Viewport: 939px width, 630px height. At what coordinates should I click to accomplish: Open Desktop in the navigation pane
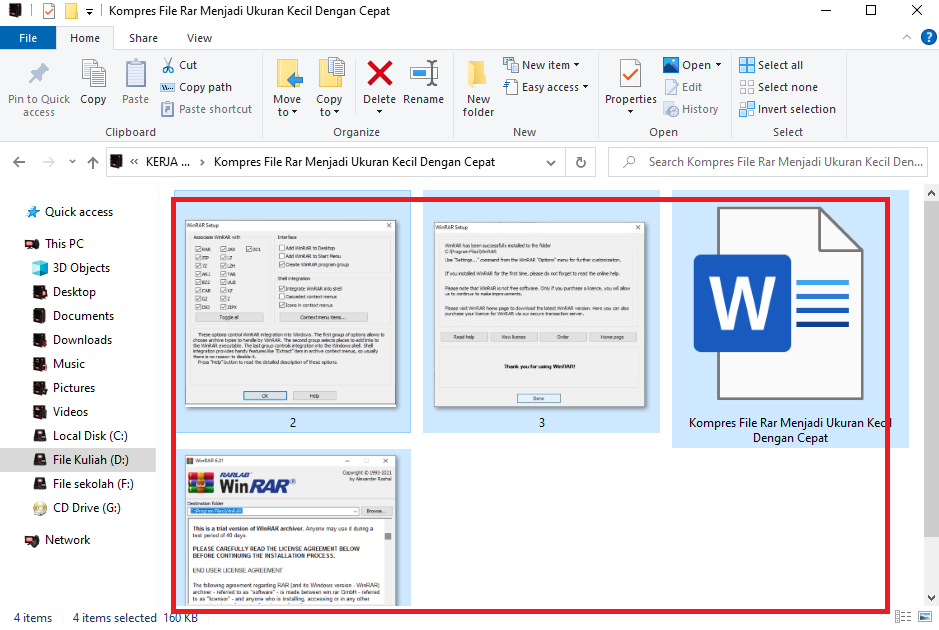[x=74, y=292]
